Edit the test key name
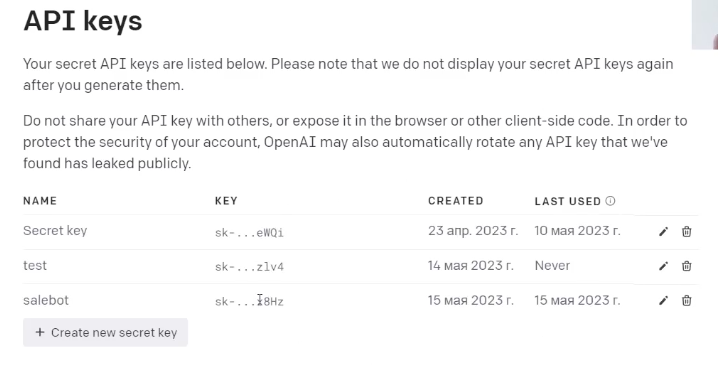The width and height of the screenshot is (718, 371). (664, 266)
